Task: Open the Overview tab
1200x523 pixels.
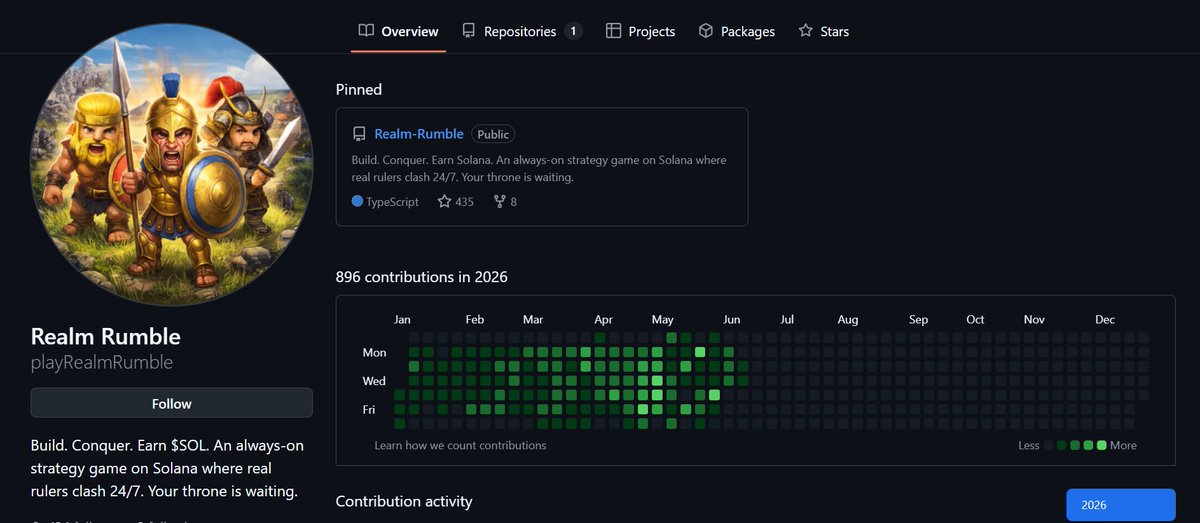Action: tap(398, 31)
